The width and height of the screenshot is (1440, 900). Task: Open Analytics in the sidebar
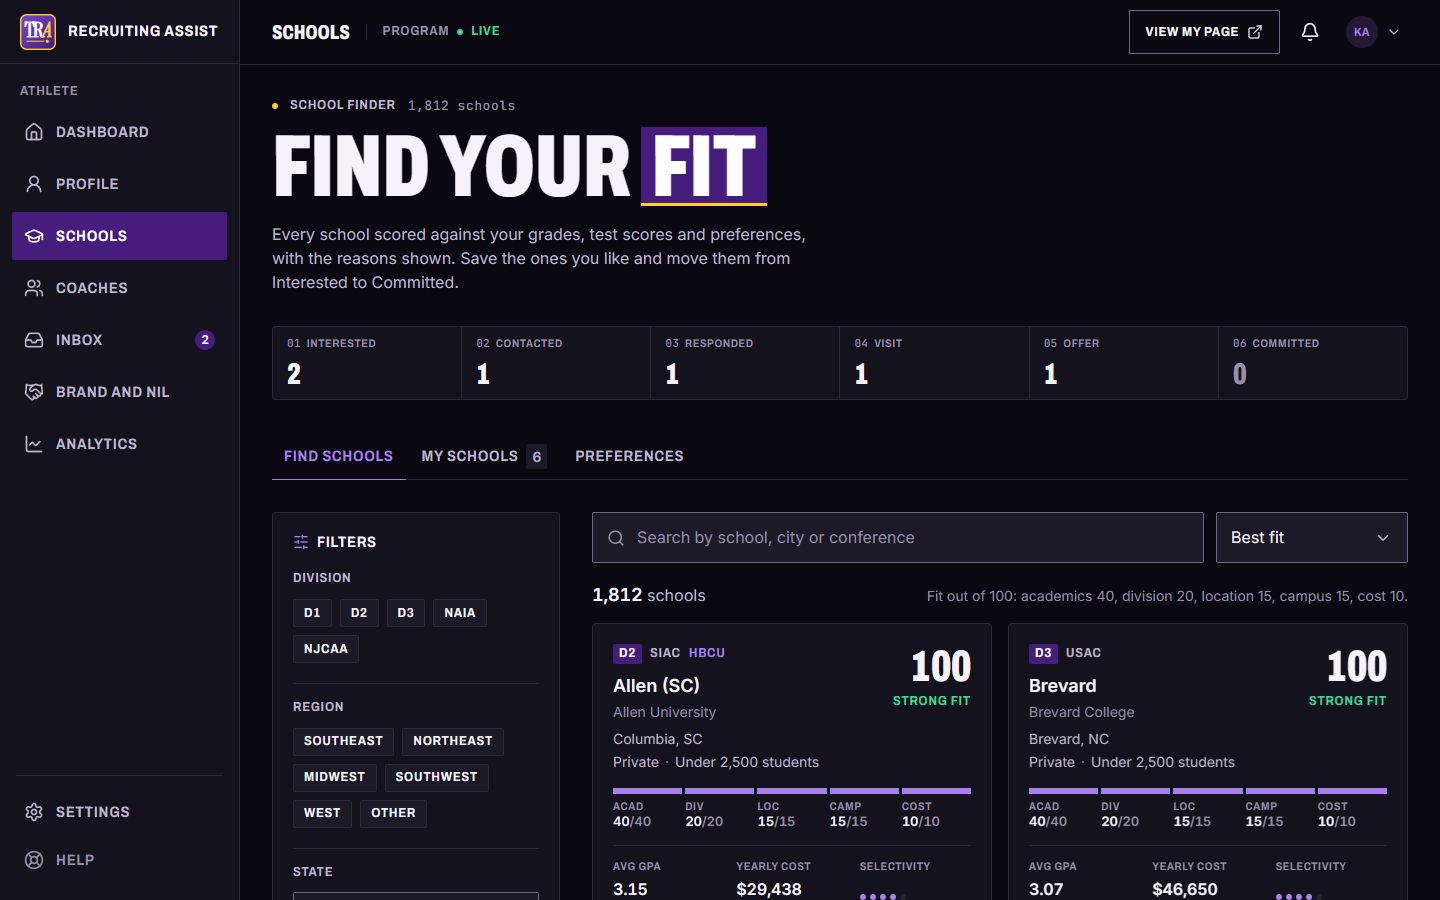click(119, 444)
